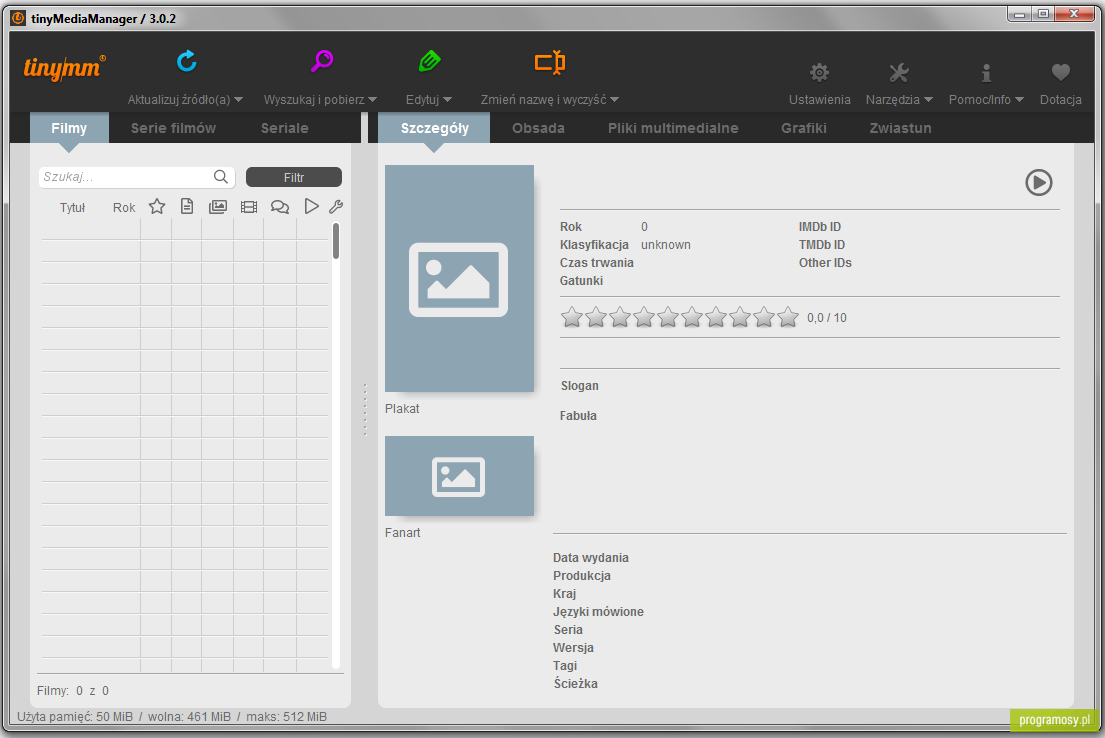Viewport: 1105px width, 738px height.
Task: Click the orange rename and clean icon
Action: [550, 62]
